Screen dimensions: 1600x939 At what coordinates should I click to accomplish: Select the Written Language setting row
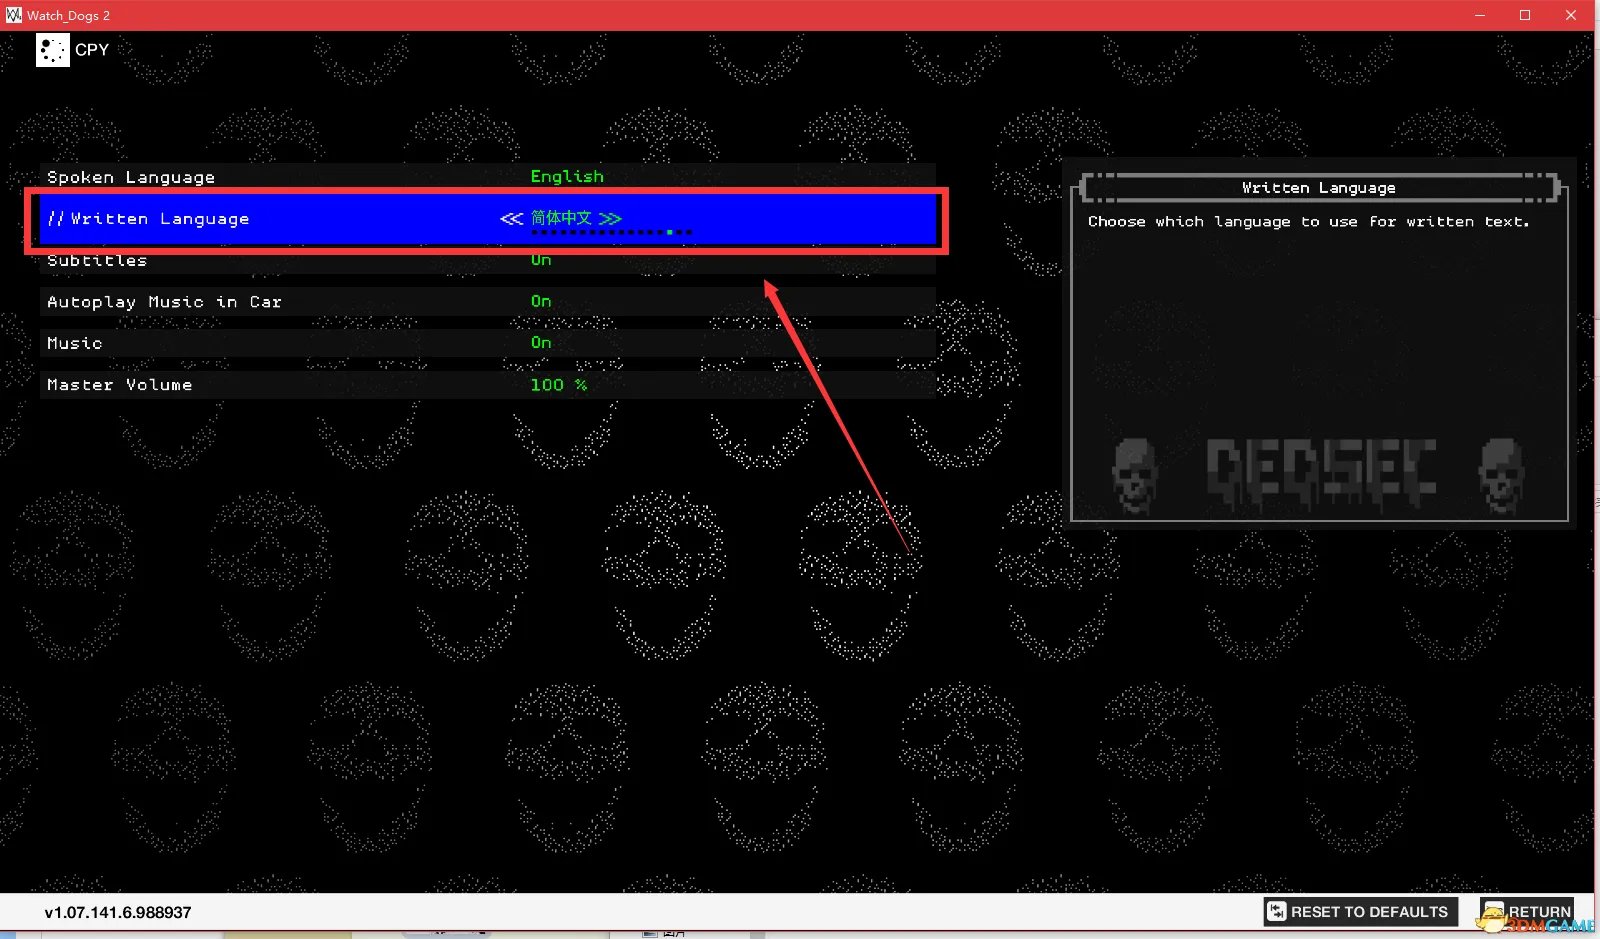coord(488,219)
